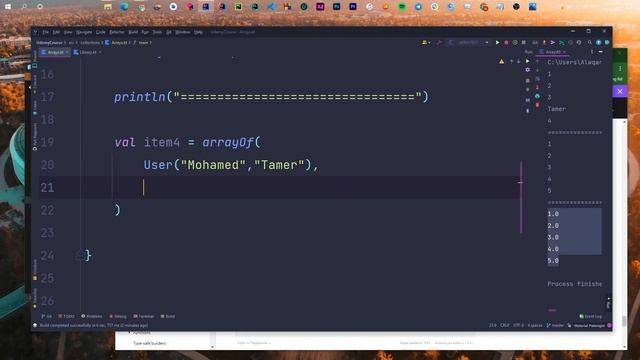Open IDE settings gear icon in toolbar

579,42
